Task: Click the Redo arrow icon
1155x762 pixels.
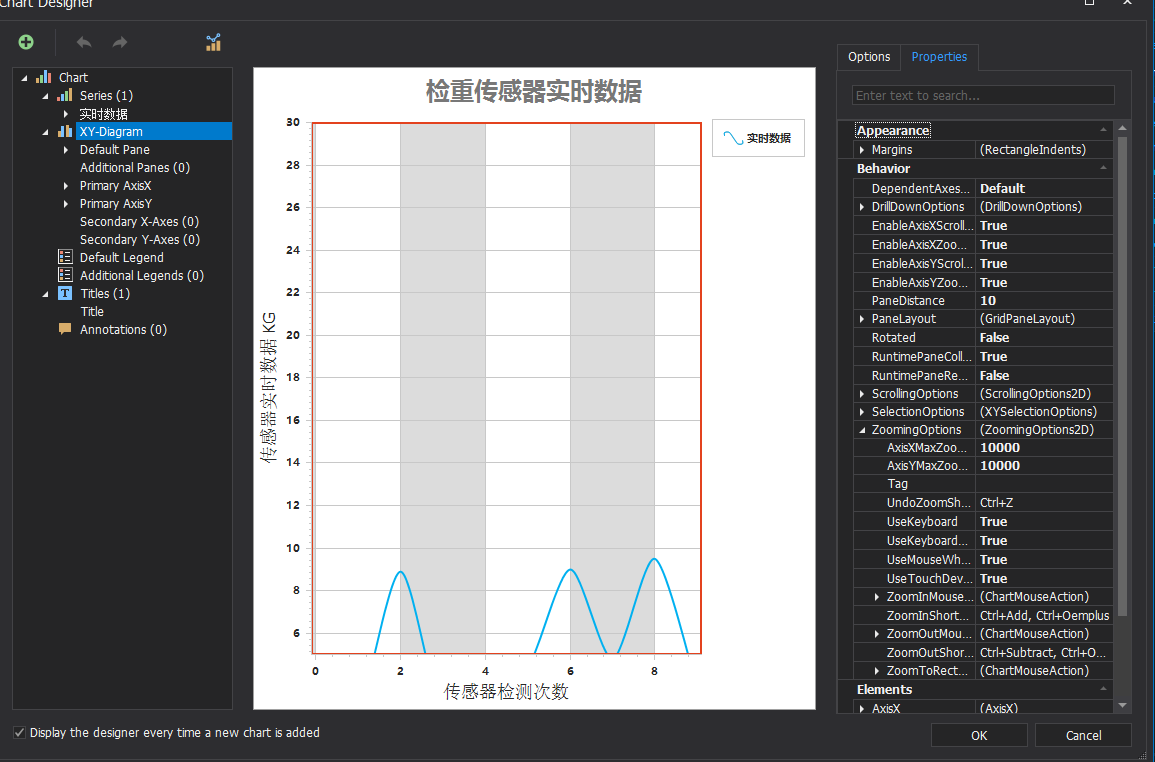Action: click(x=120, y=43)
